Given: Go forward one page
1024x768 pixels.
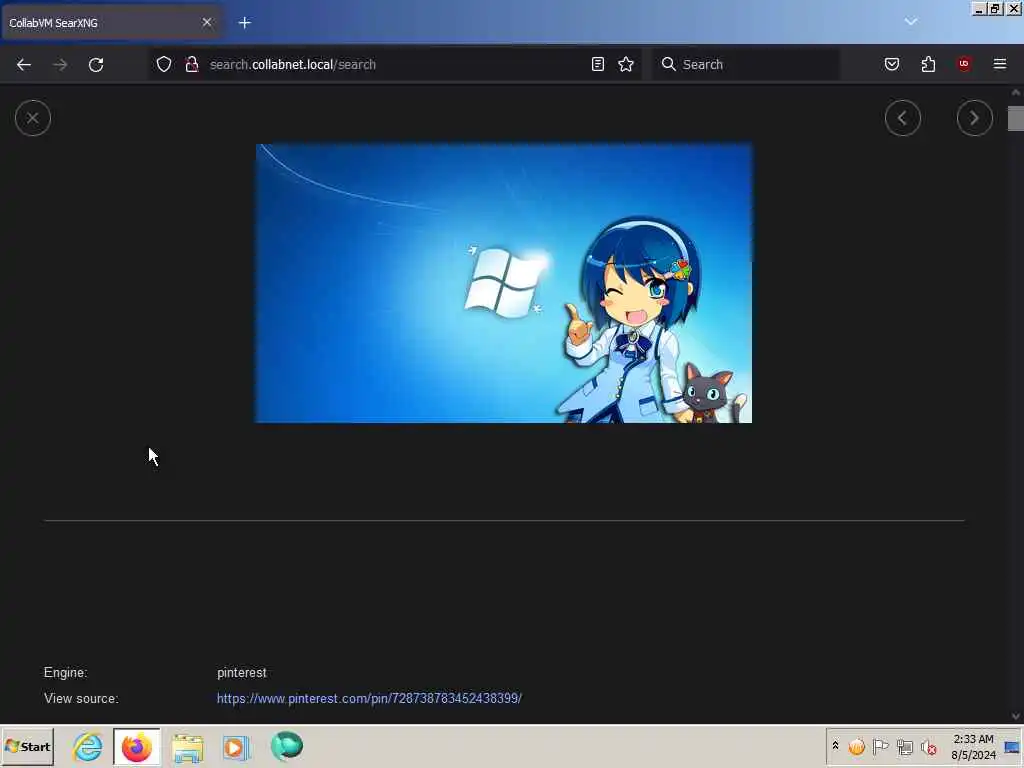Looking at the screenshot, I should [x=59, y=65].
